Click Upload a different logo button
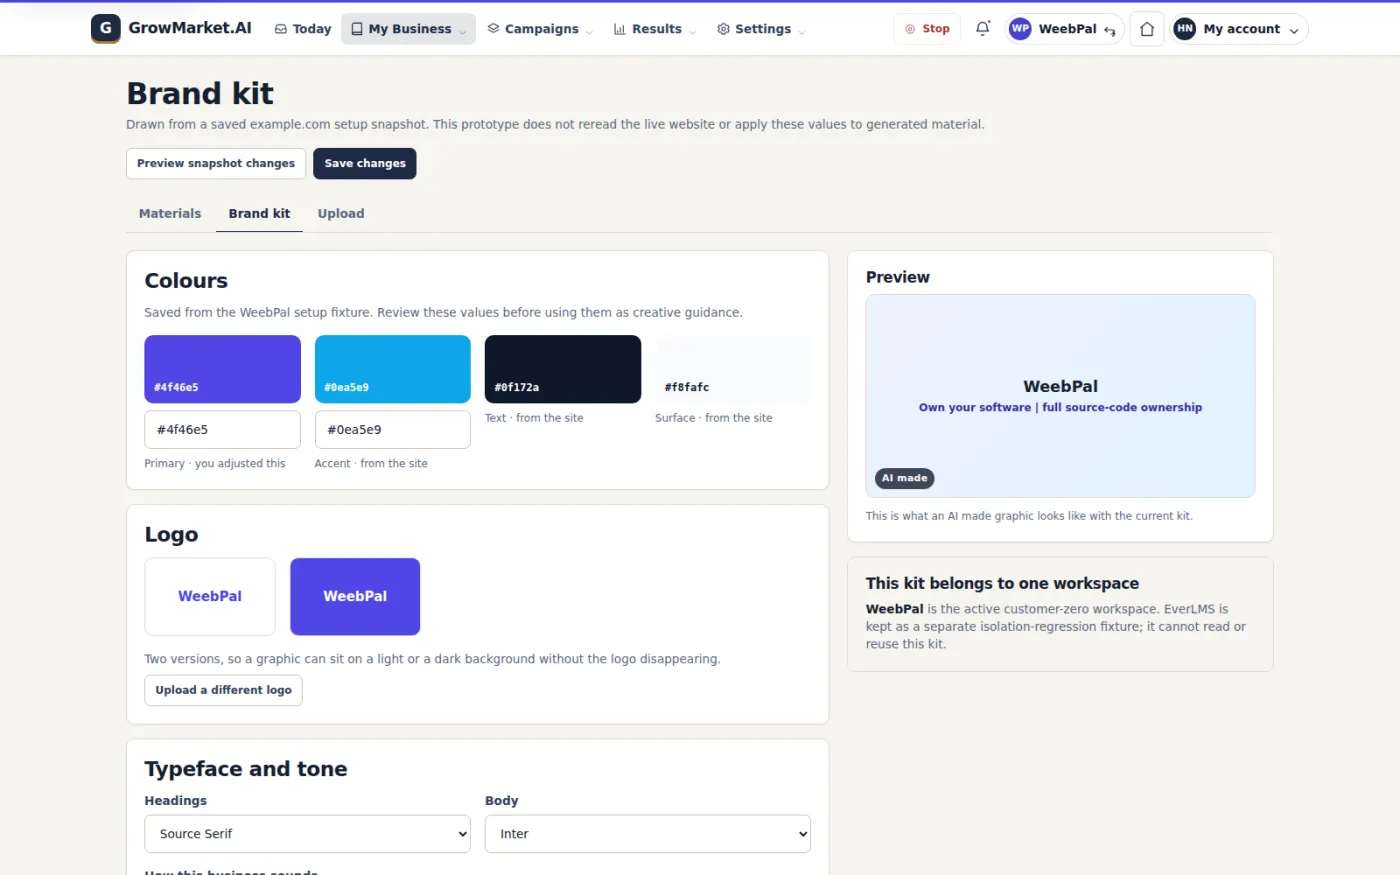Viewport: 1400px width, 875px height. point(223,690)
